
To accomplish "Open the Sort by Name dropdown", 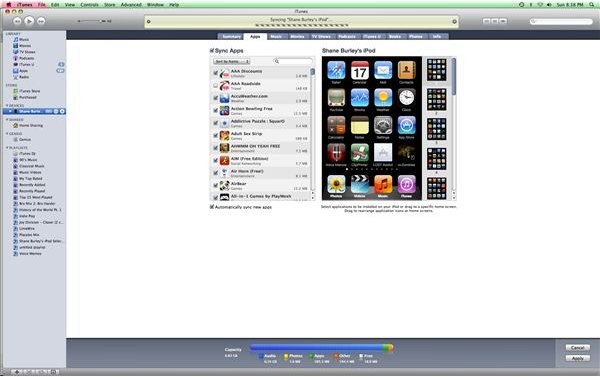I will click(232, 61).
